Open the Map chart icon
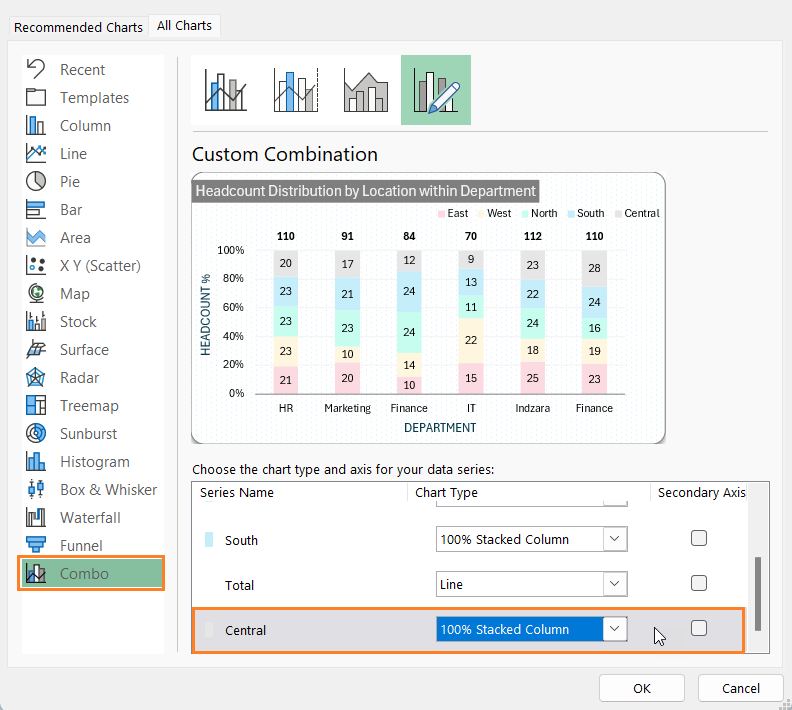 click(36, 293)
